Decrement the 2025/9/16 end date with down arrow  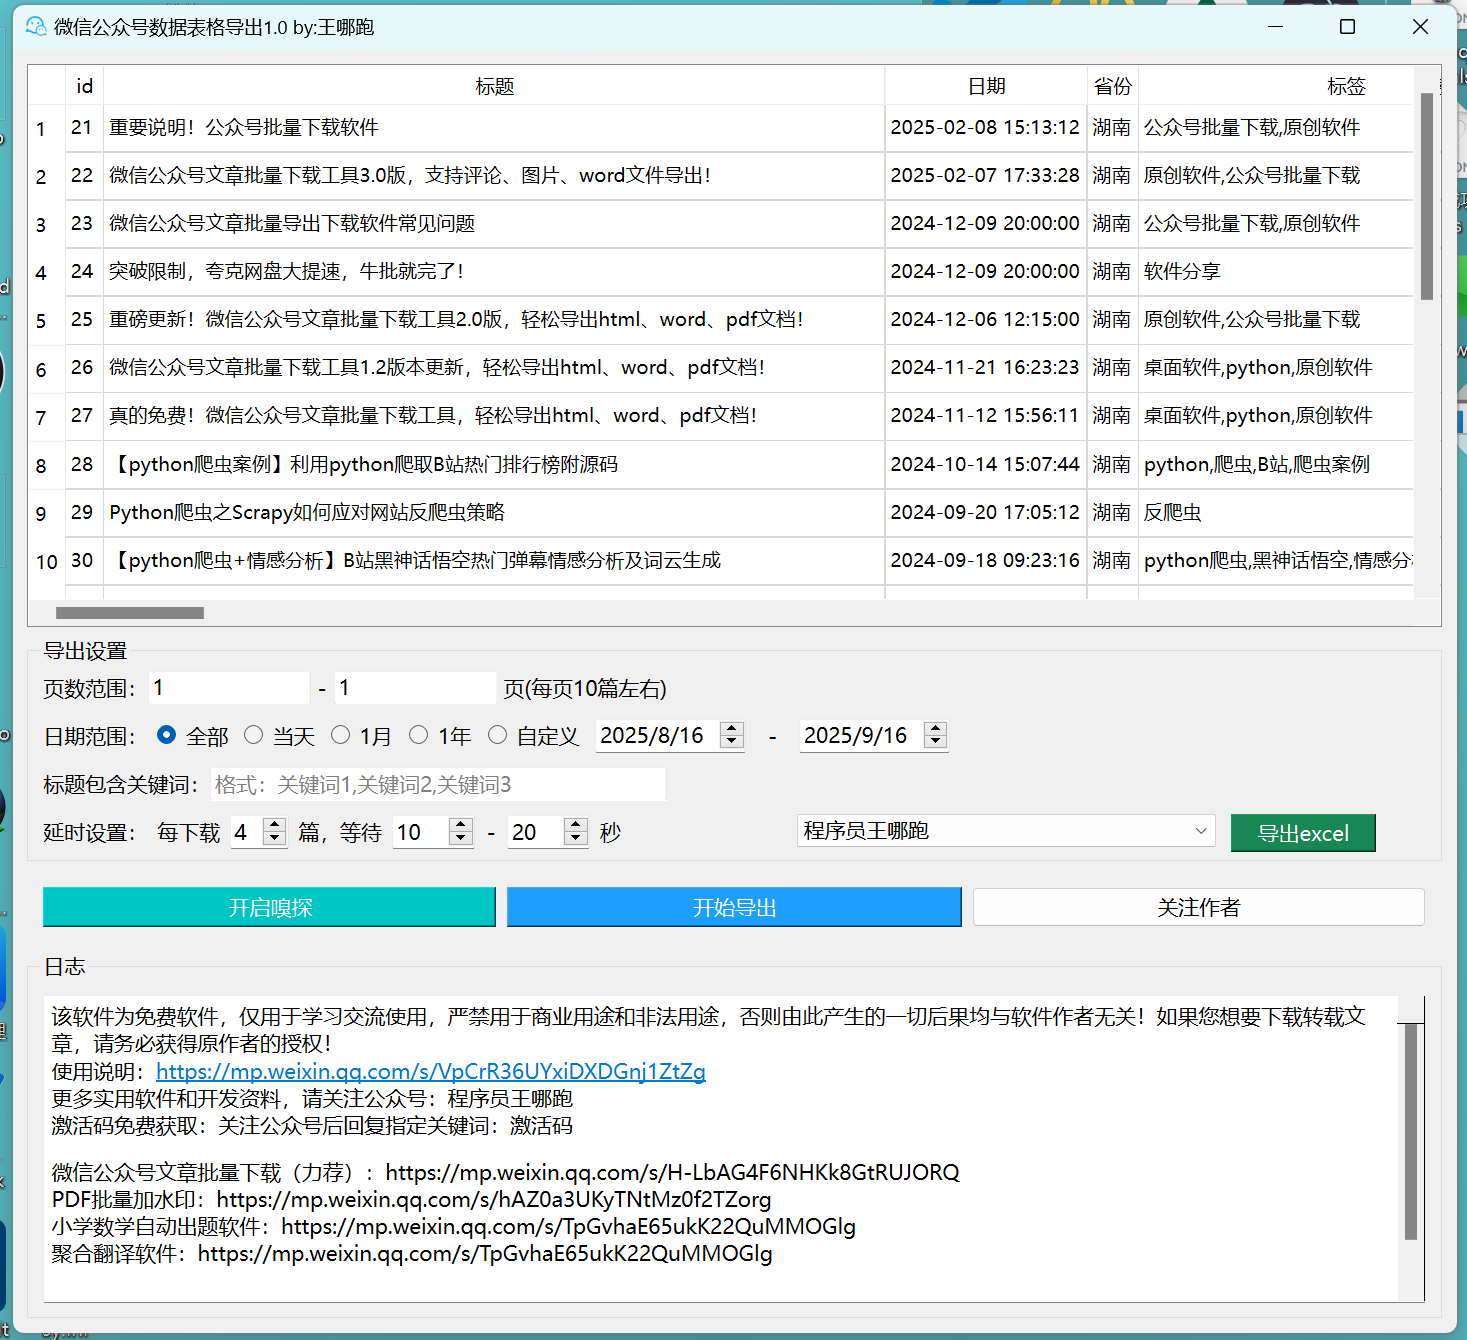point(935,743)
